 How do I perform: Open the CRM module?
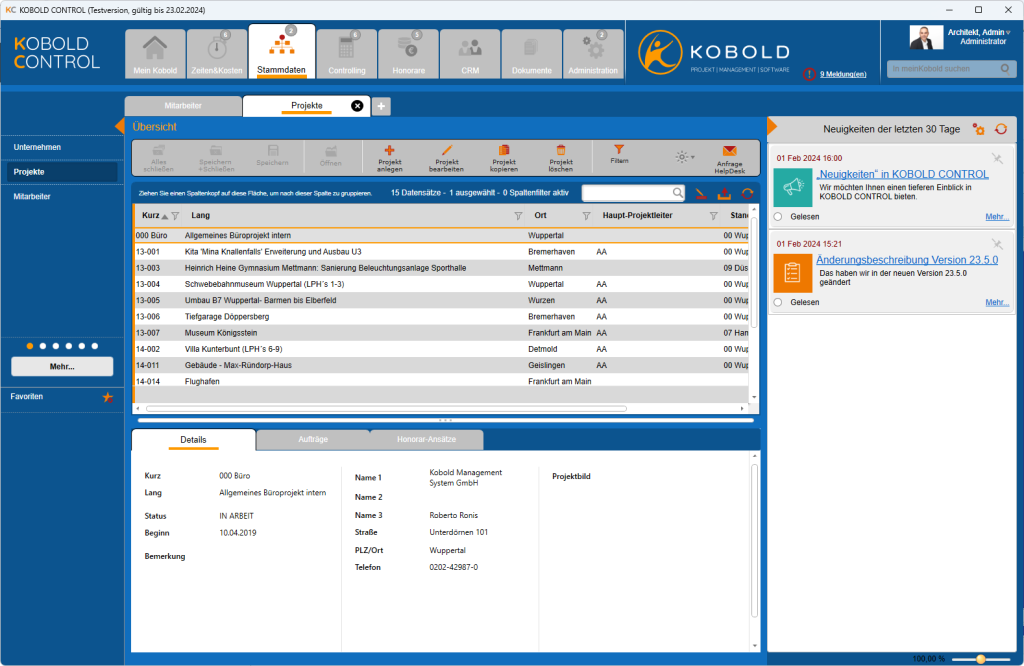pyautogui.click(x=470, y=54)
